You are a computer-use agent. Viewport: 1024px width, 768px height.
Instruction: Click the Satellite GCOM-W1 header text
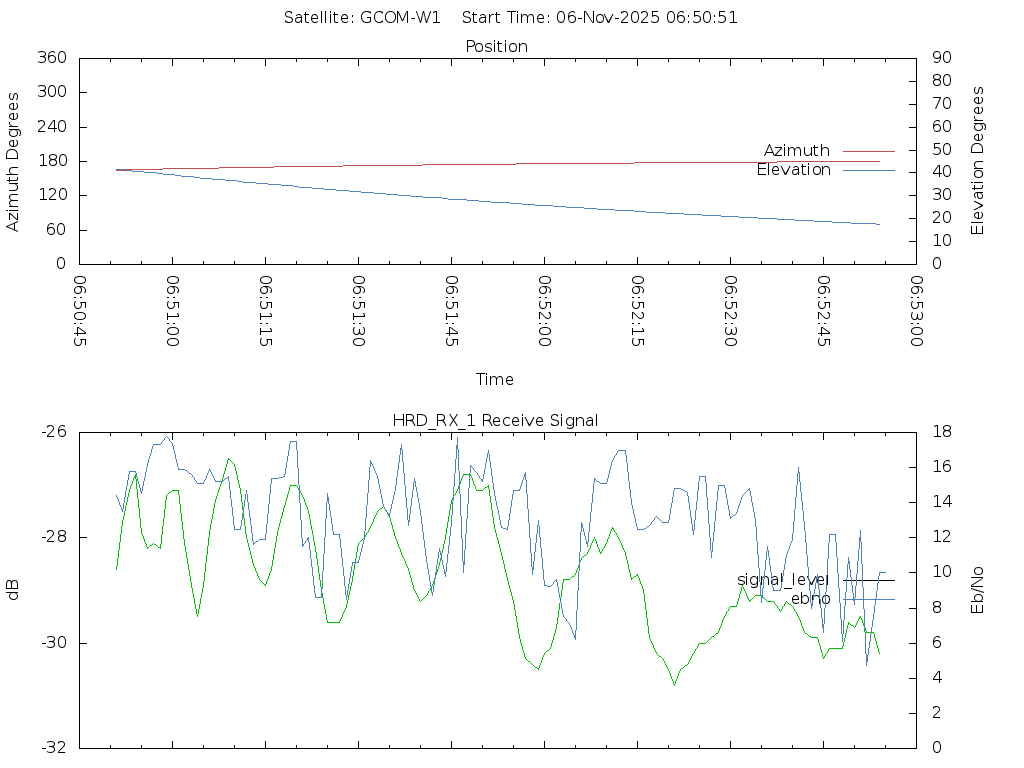pyautogui.click(x=362, y=17)
